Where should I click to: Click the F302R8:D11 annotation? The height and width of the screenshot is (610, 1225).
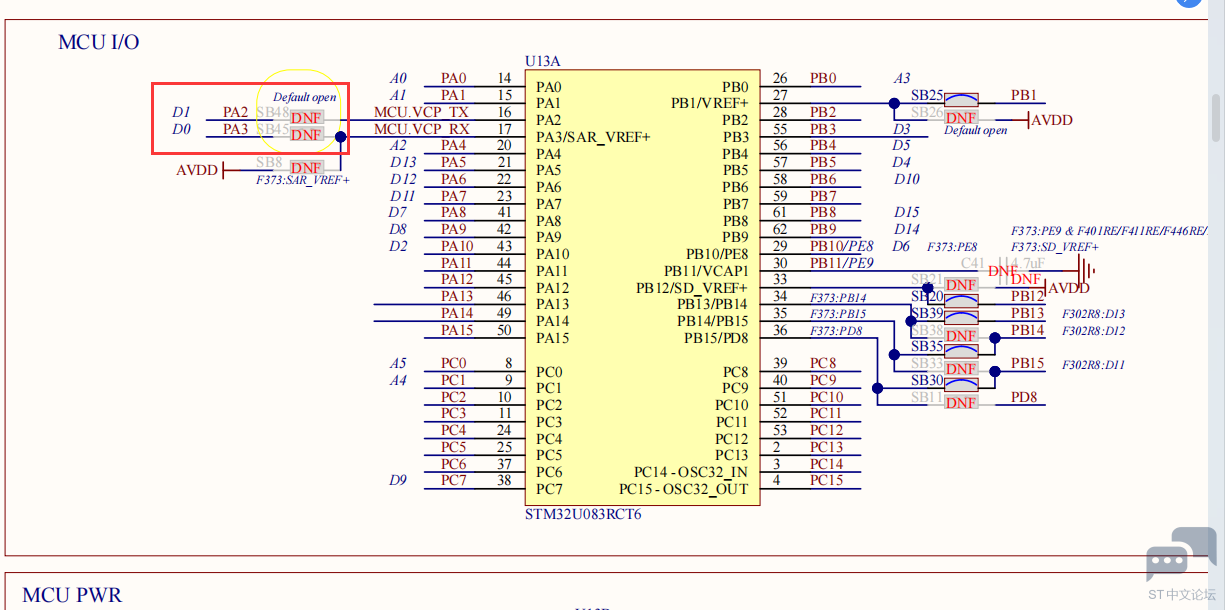point(1093,365)
